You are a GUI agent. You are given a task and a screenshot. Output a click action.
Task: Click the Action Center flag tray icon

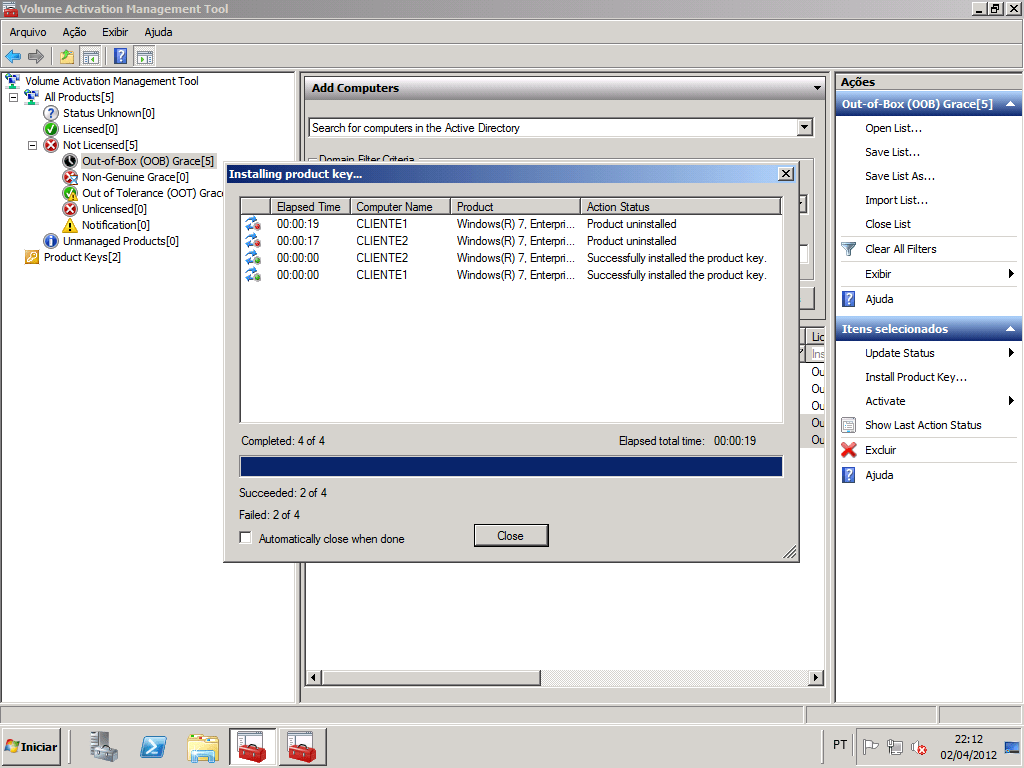(x=871, y=747)
